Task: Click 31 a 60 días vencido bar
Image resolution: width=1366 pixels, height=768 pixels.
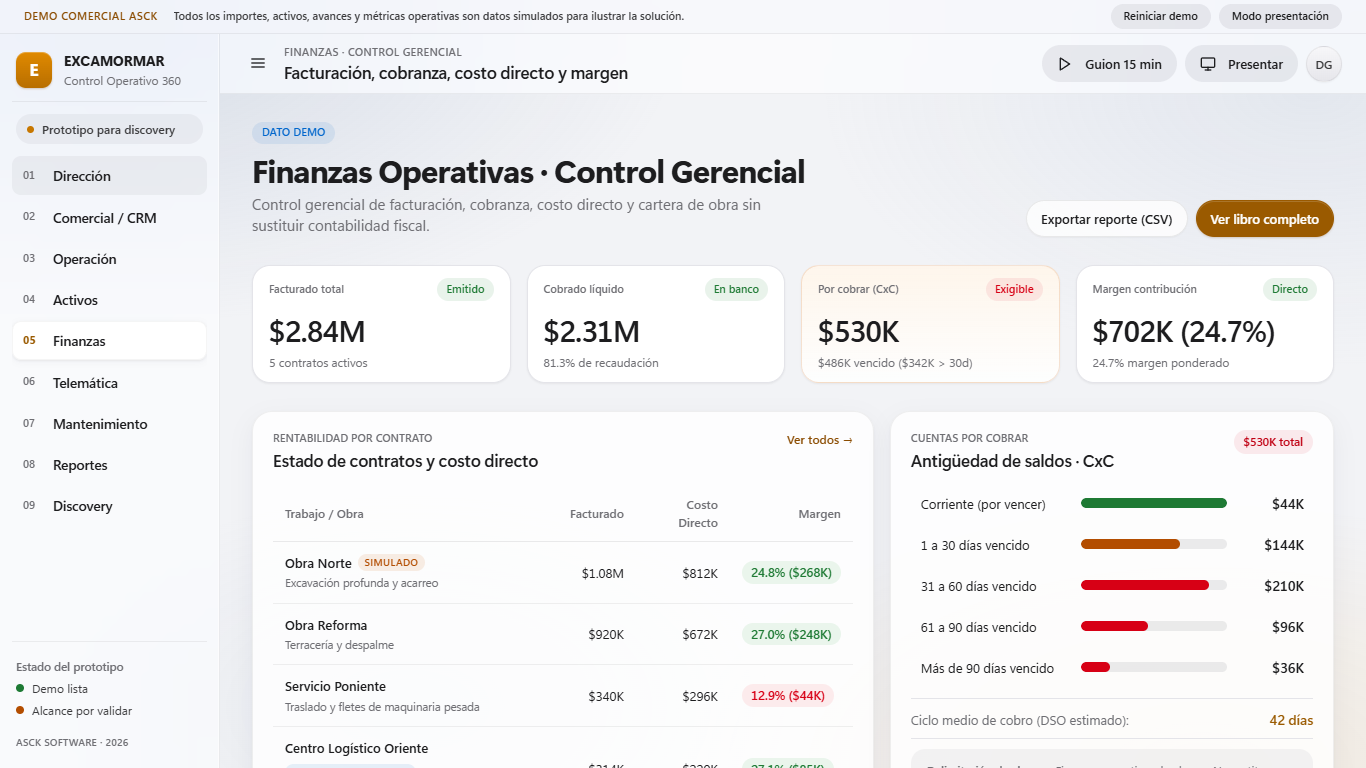Action: (x=1154, y=585)
